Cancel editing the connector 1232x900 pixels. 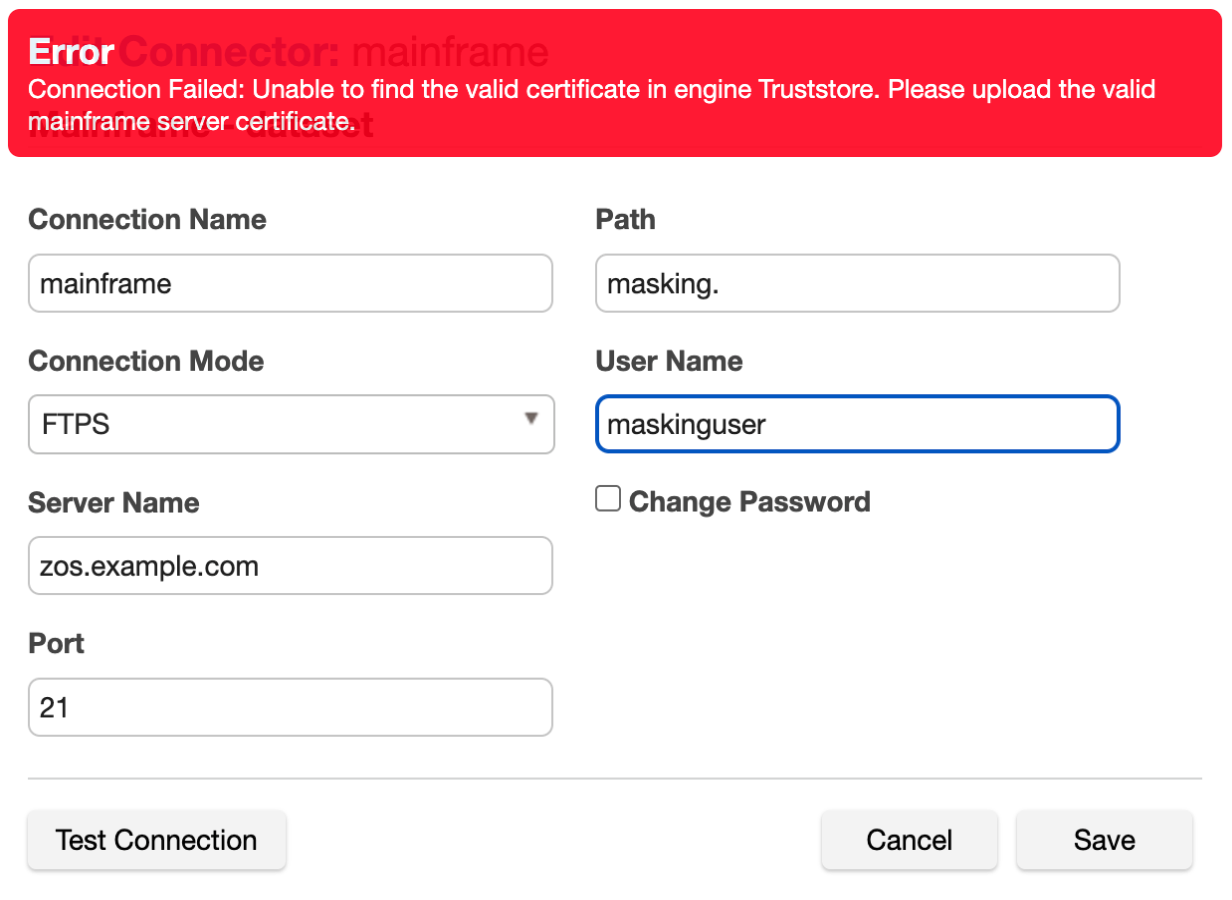[x=909, y=840]
